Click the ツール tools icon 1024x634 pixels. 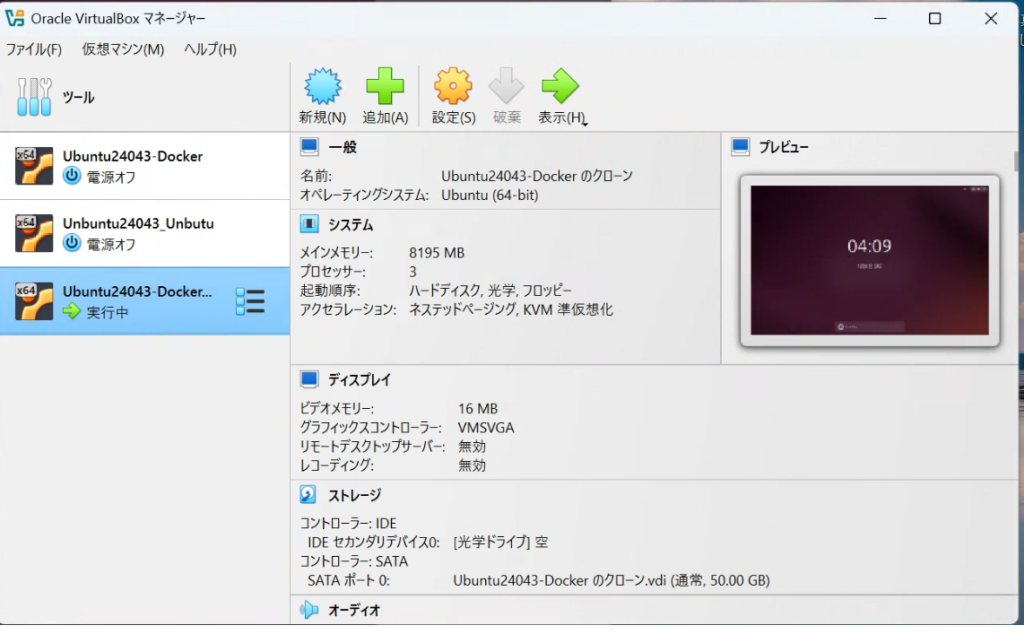33,97
